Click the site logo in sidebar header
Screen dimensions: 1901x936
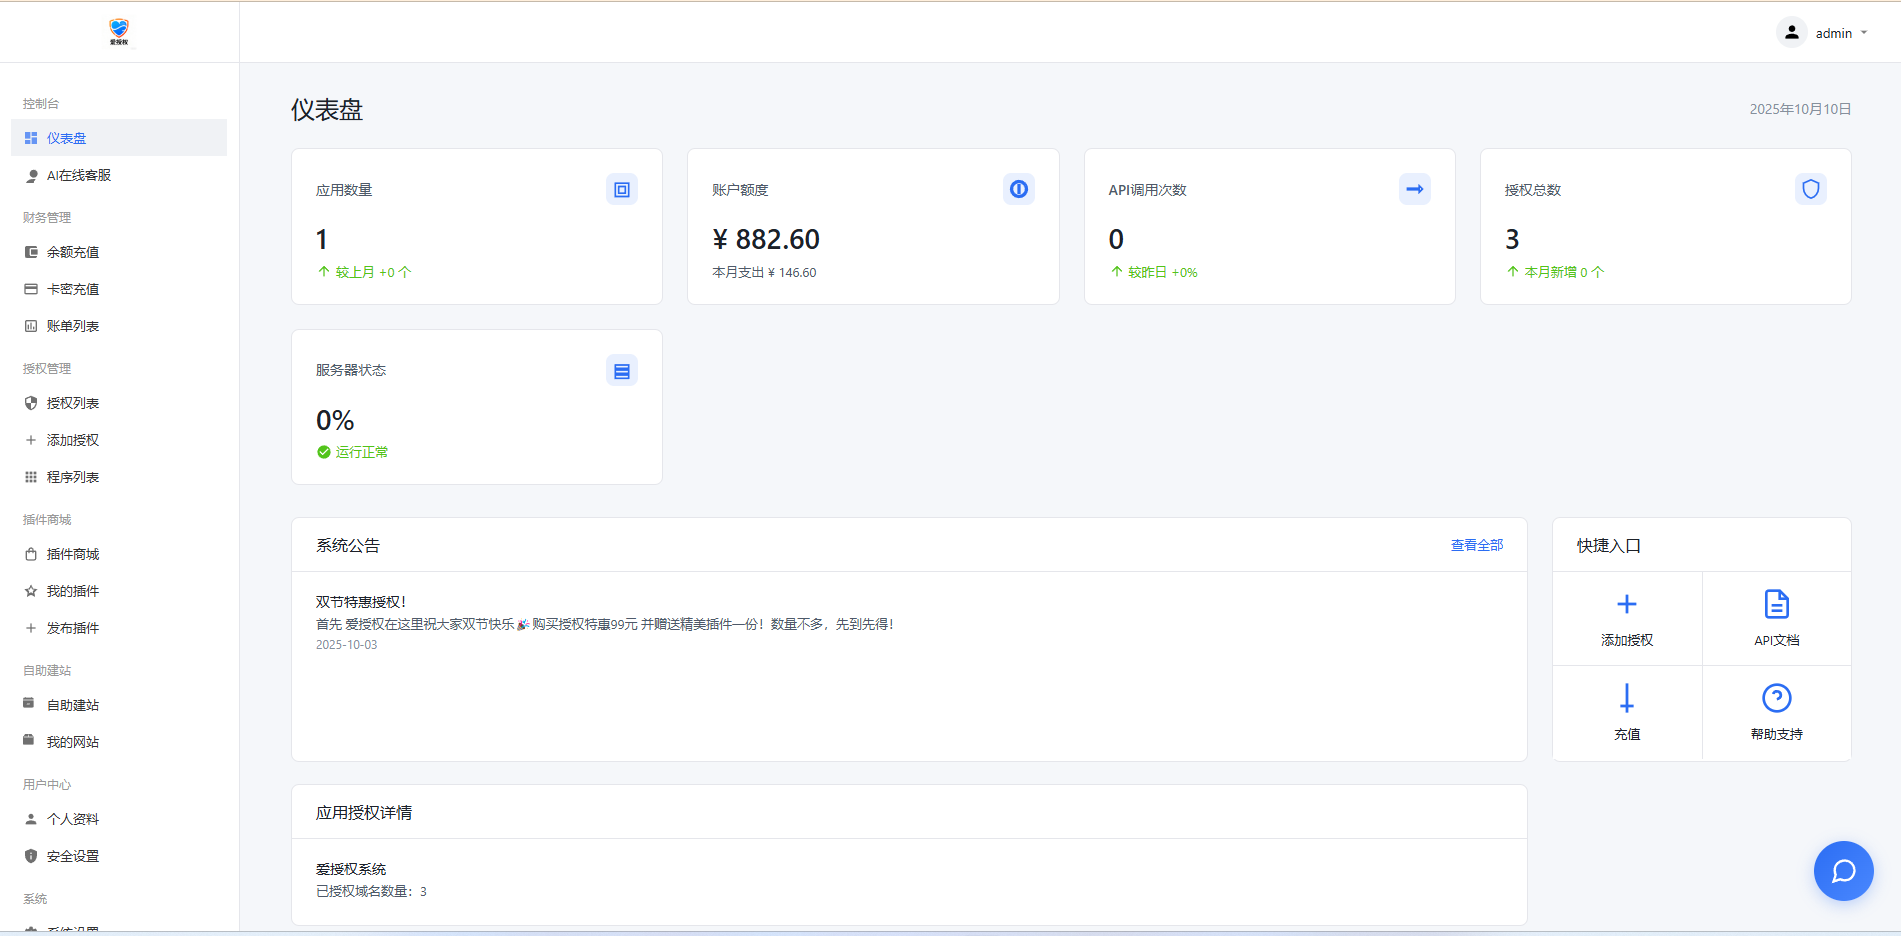(119, 32)
